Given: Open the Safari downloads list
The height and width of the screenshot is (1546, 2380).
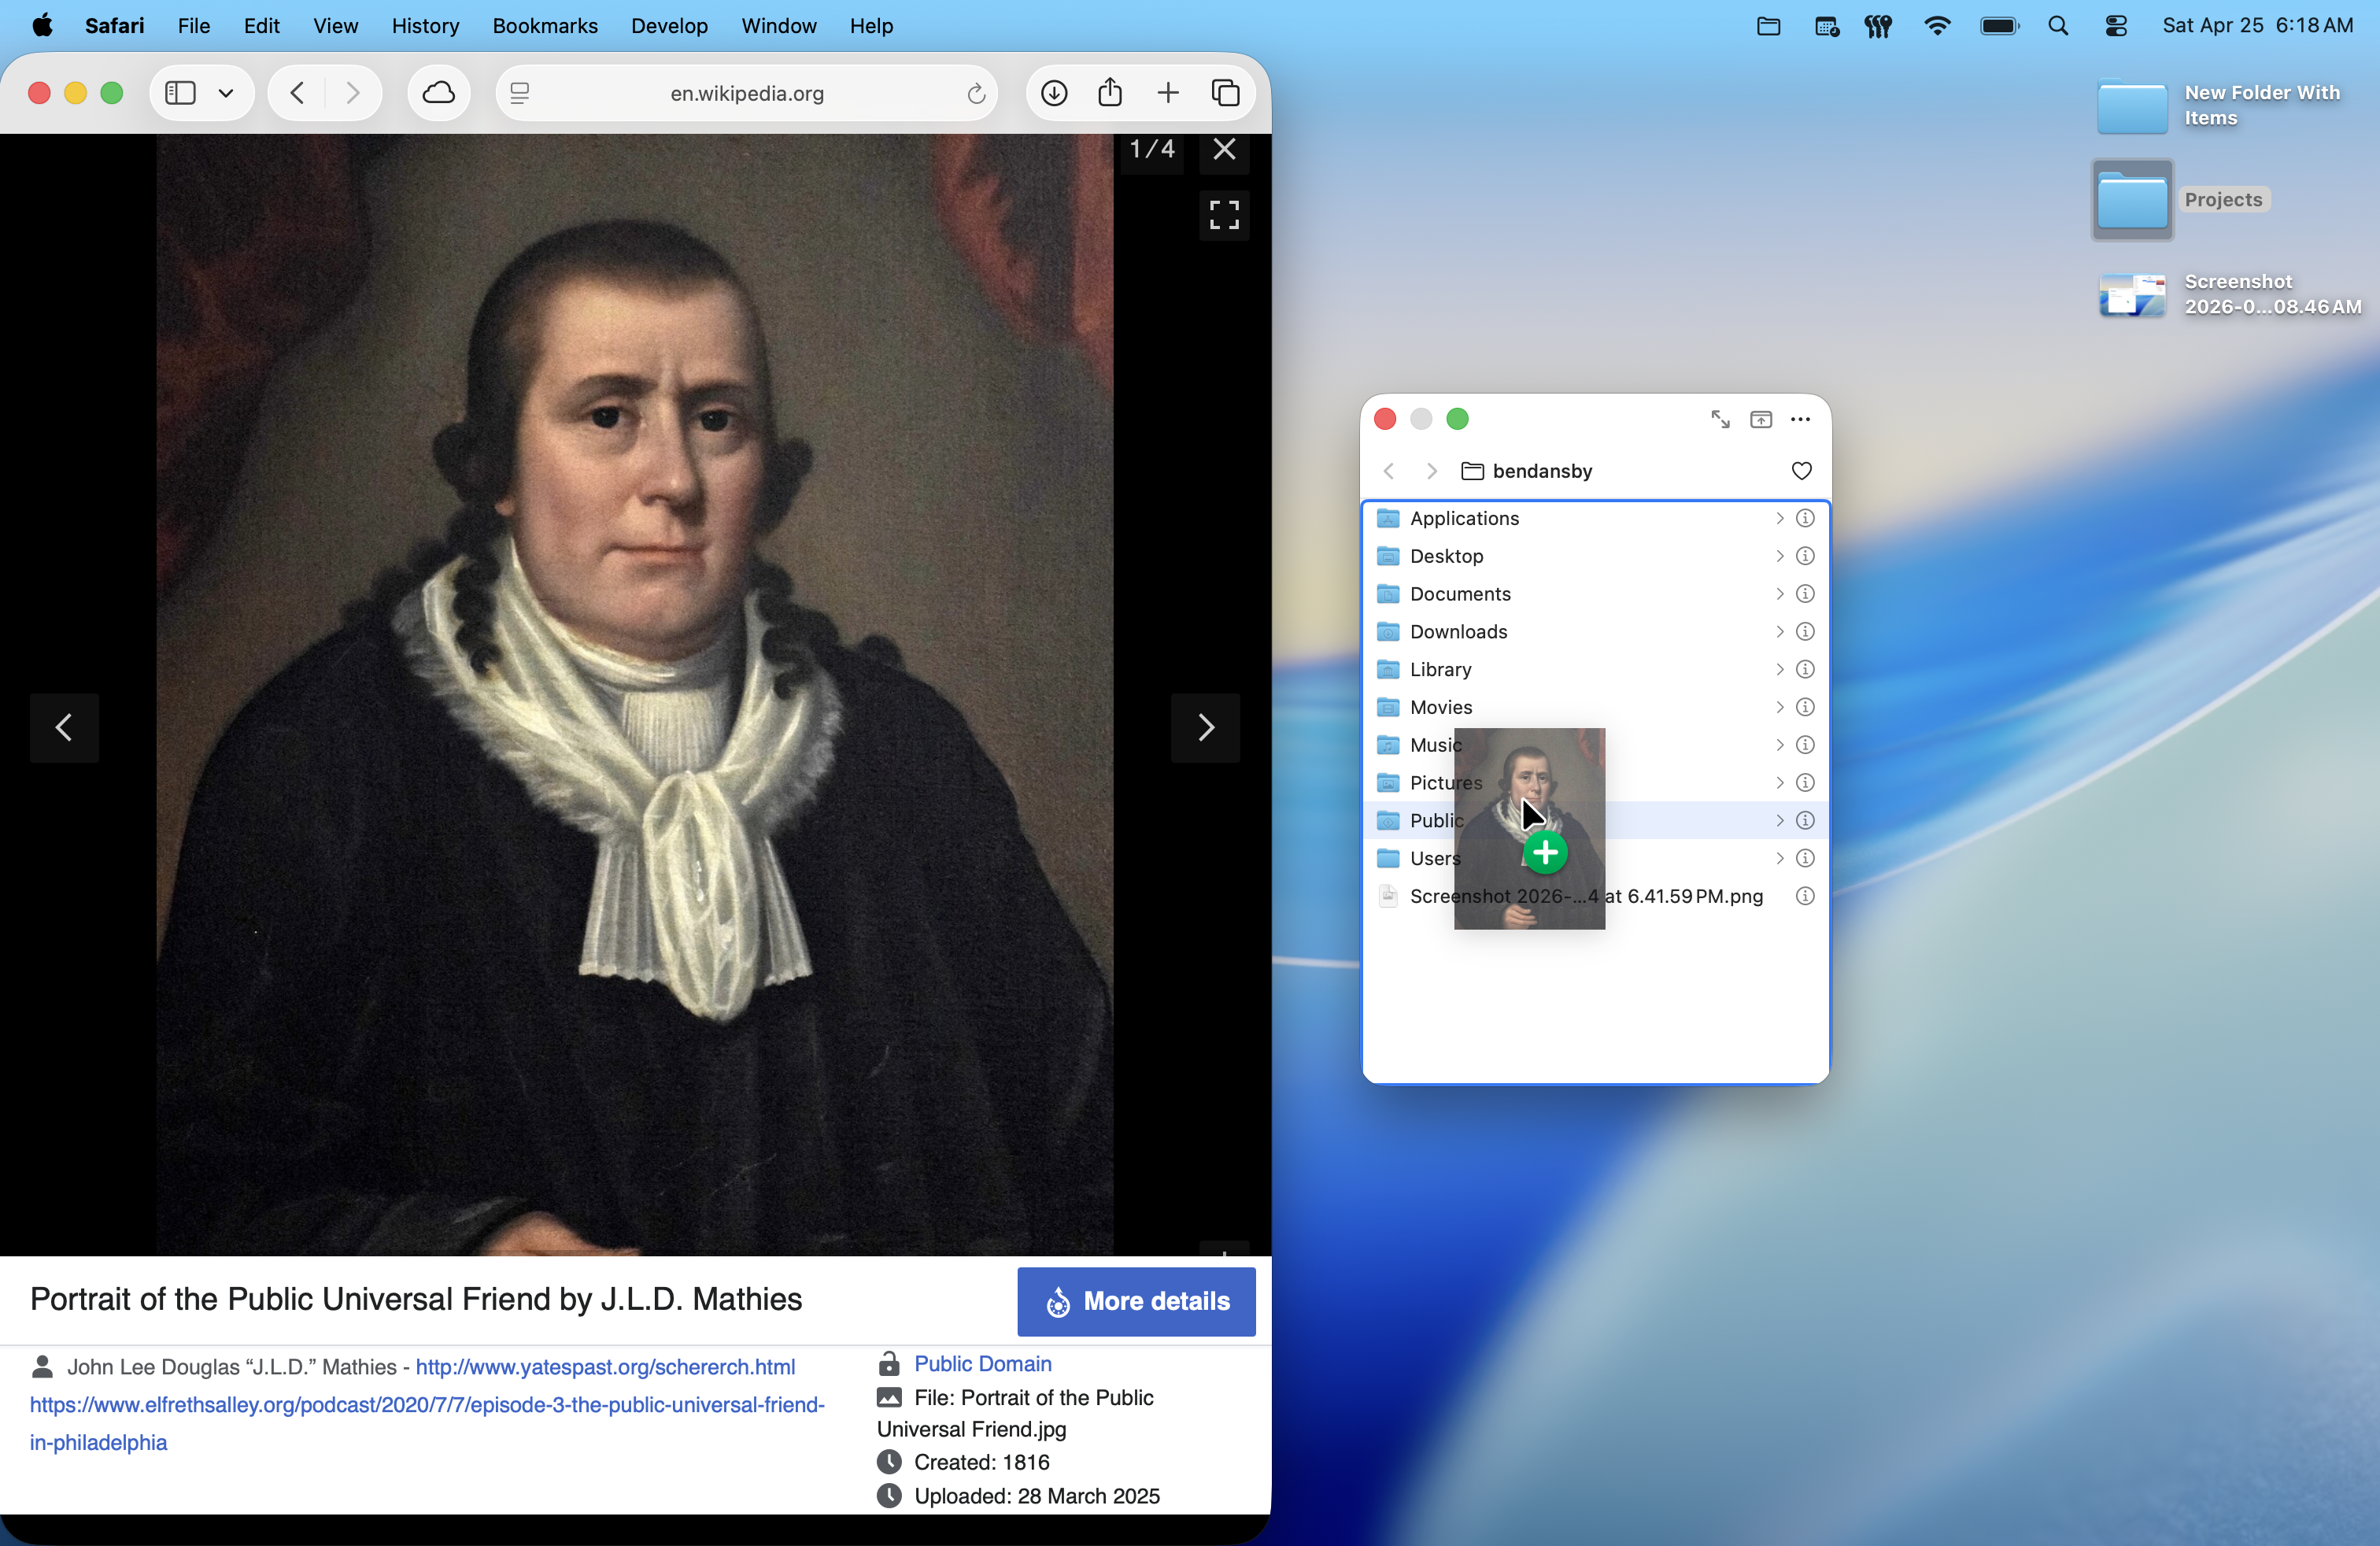Looking at the screenshot, I should [1054, 92].
